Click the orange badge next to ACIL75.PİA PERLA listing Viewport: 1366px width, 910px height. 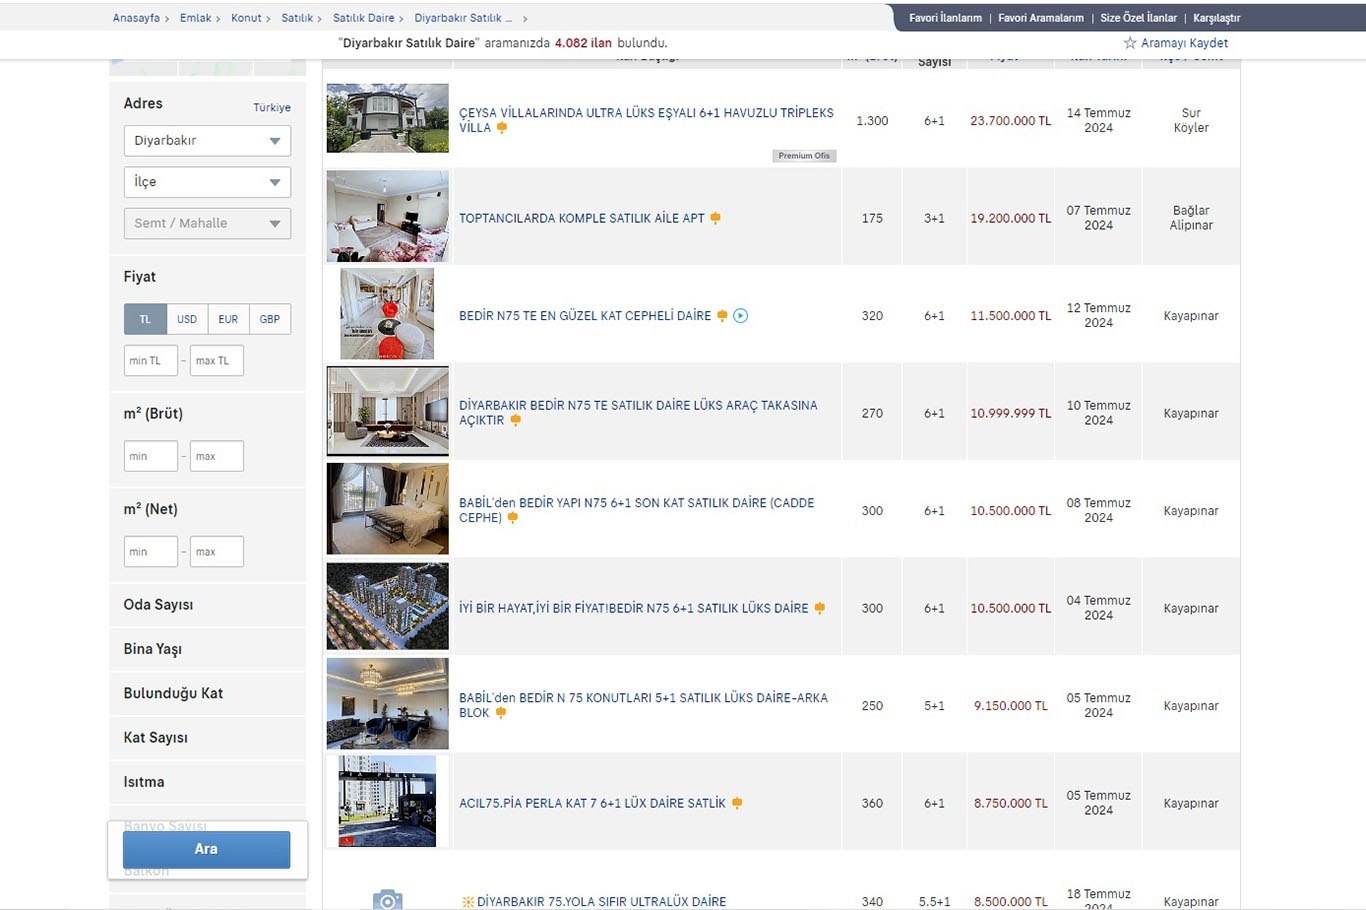point(737,803)
